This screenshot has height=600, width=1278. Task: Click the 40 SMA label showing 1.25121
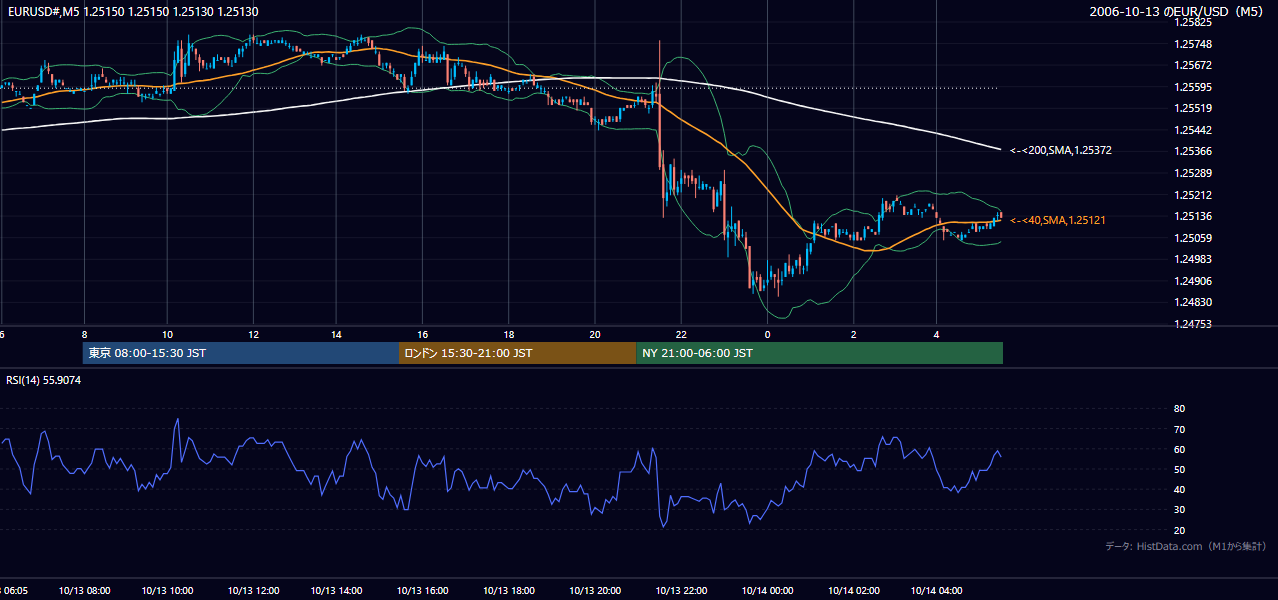(x=1058, y=220)
